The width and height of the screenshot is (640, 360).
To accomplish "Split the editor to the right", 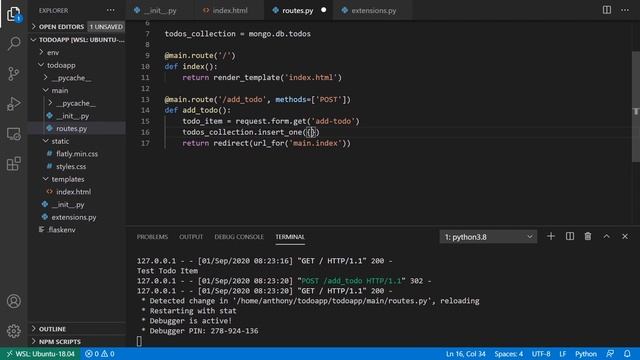I will [607, 10].
